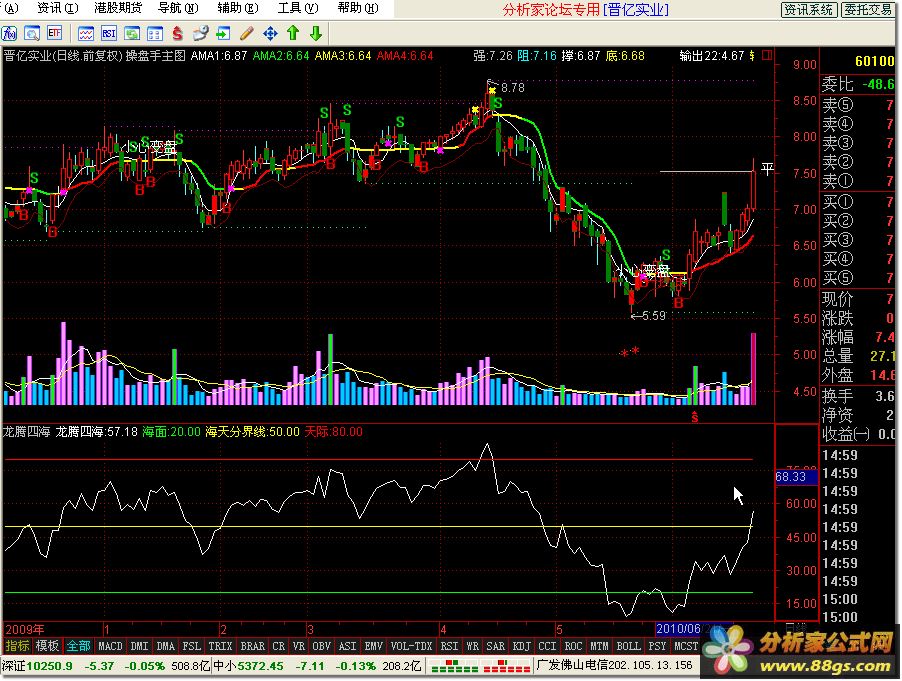Click the 晋亿实业 title link in header
The image size is (902, 681).
click(x=636, y=10)
